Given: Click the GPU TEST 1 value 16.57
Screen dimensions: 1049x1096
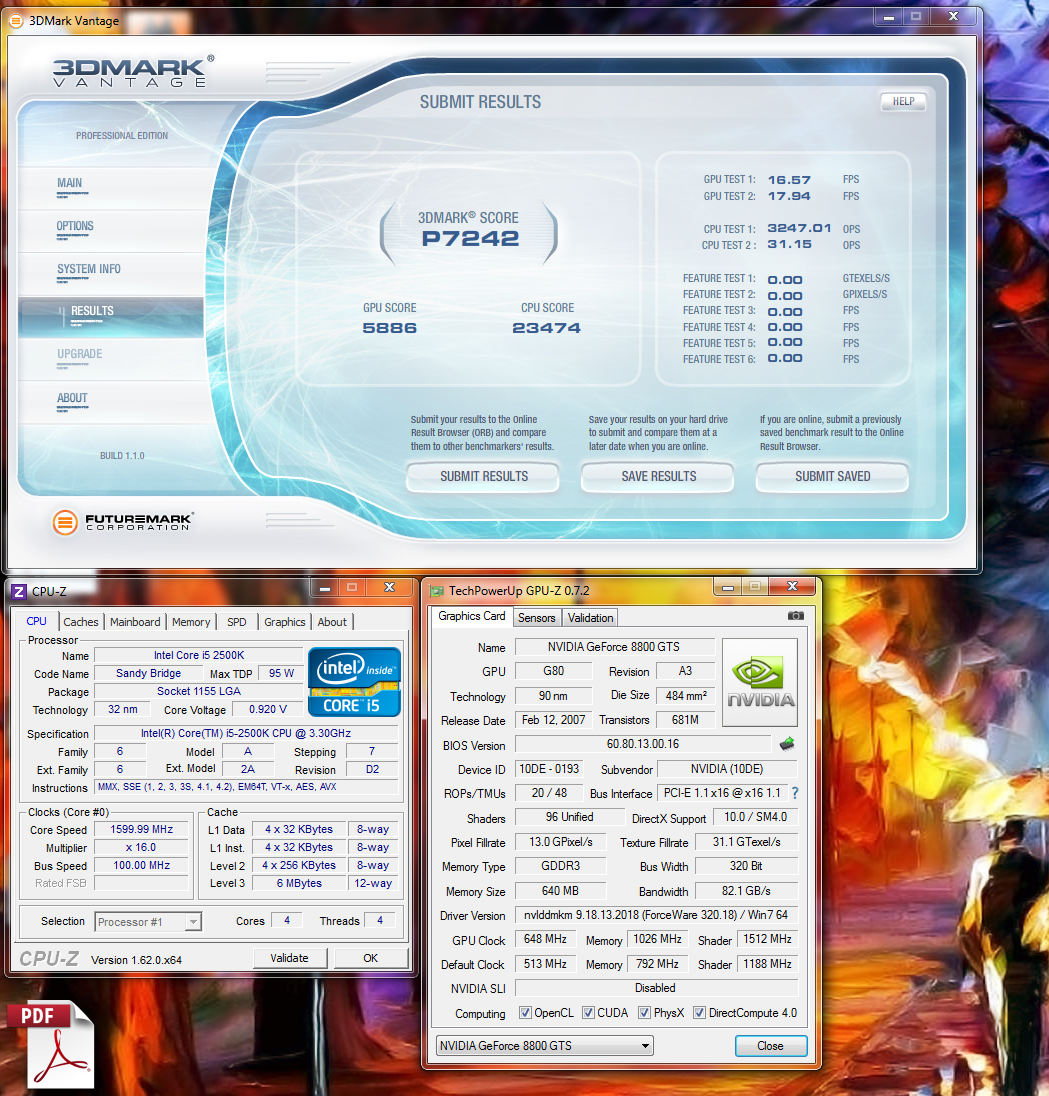Looking at the screenshot, I should [x=789, y=180].
